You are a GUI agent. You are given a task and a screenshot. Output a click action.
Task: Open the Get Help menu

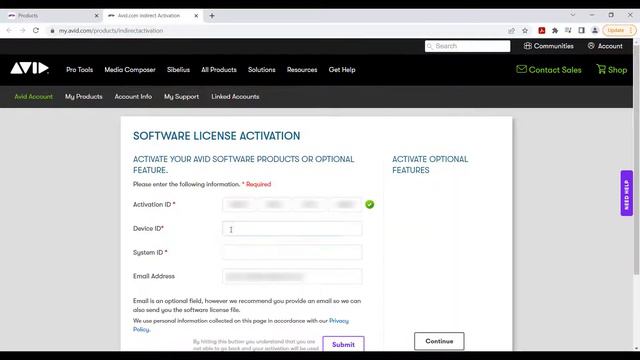point(342,70)
